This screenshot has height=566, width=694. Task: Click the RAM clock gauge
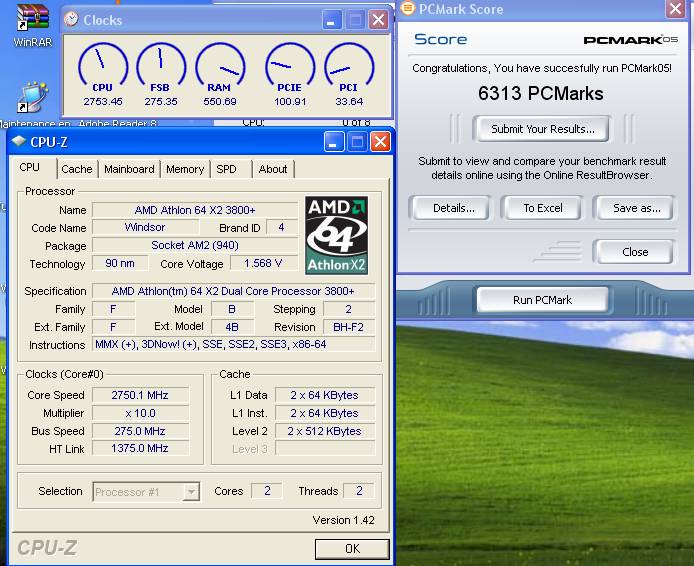(220, 64)
